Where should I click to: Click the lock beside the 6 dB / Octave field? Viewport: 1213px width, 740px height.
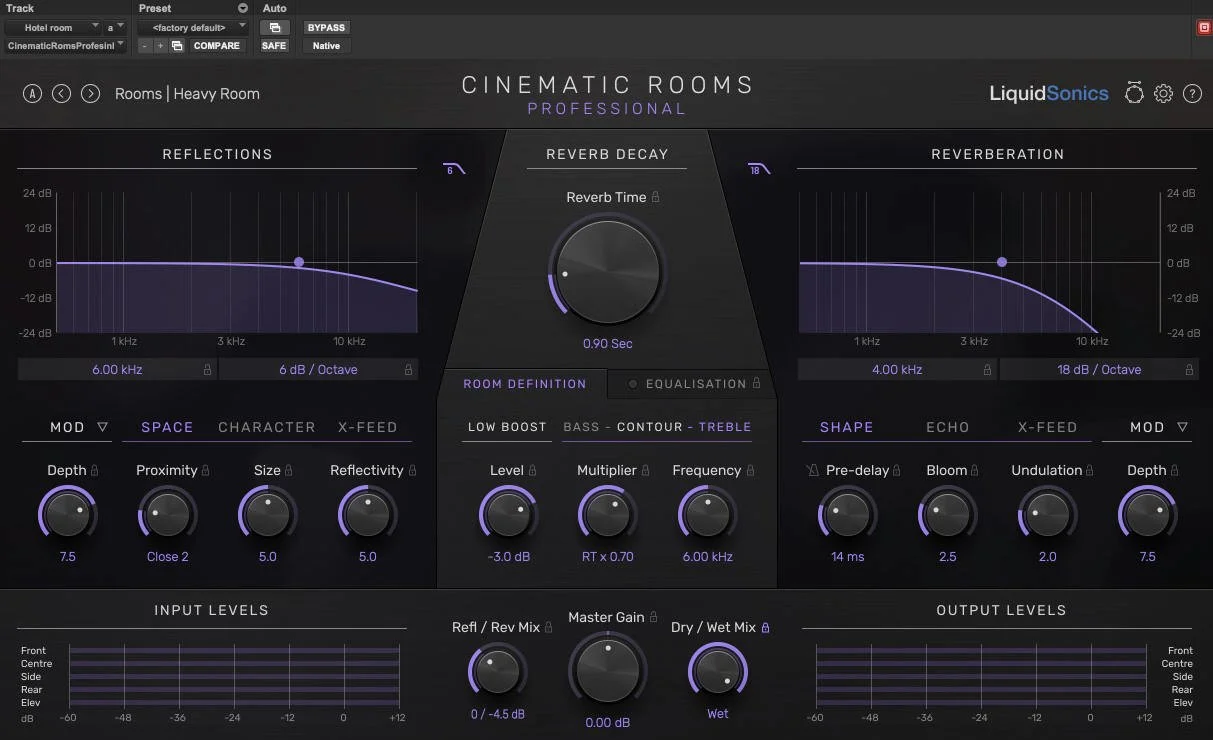pyautogui.click(x=408, y=369)
